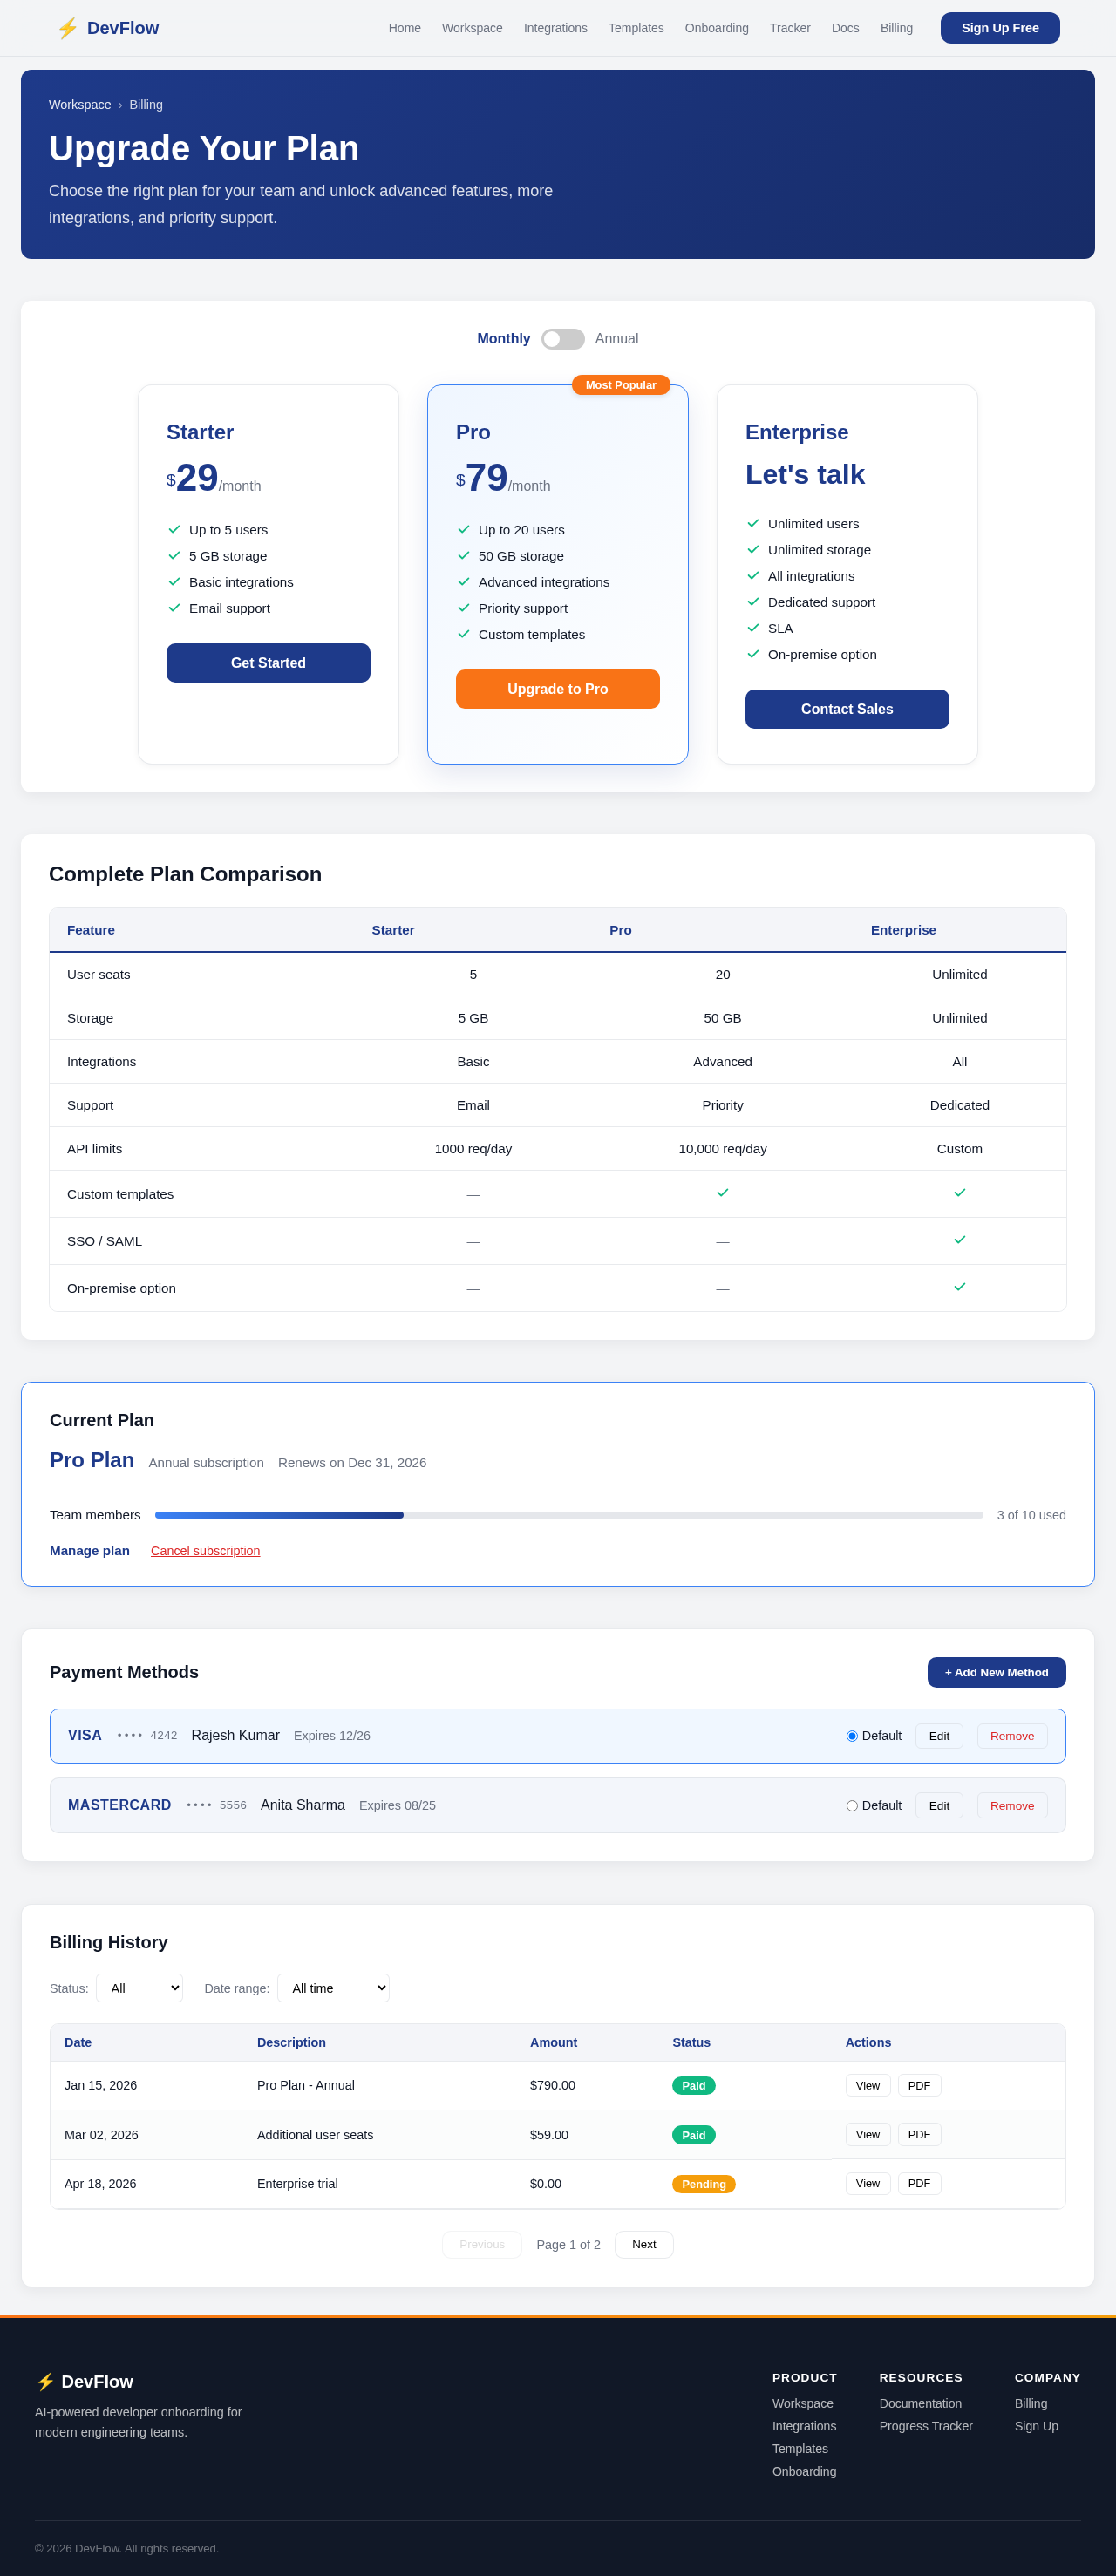This screenshot has width=1116, height=2576.
Task: Open Workspace in the top navigation
Action: pos(472,28)
